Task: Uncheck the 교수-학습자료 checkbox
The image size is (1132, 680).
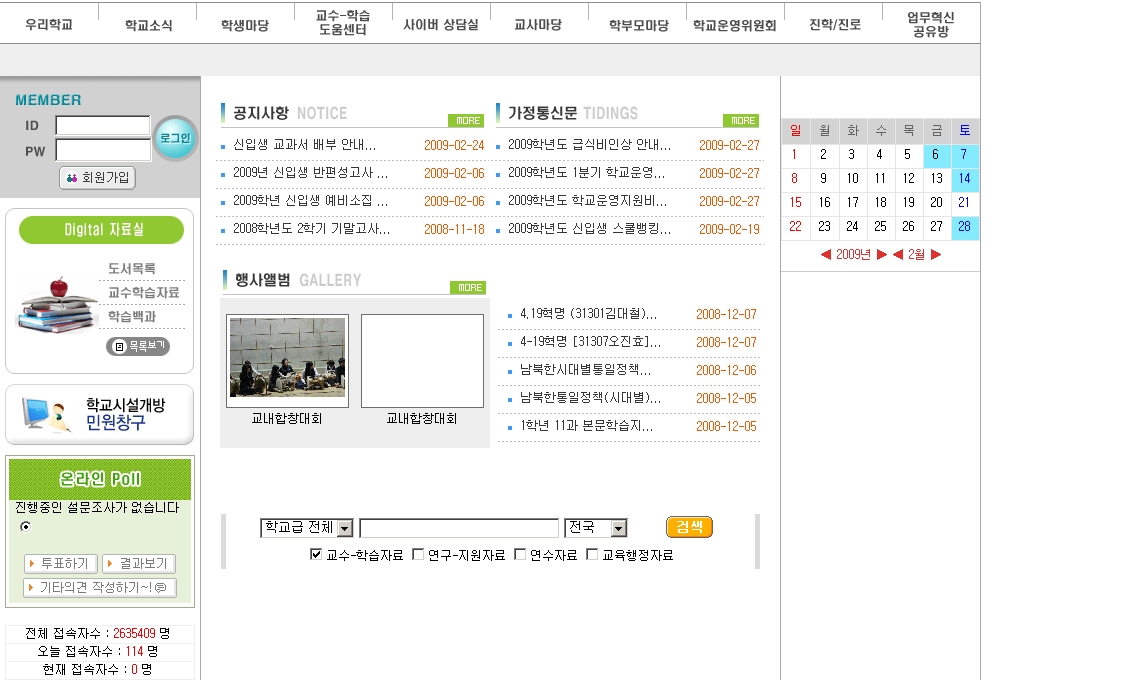Action: click(x=316, y=554)
